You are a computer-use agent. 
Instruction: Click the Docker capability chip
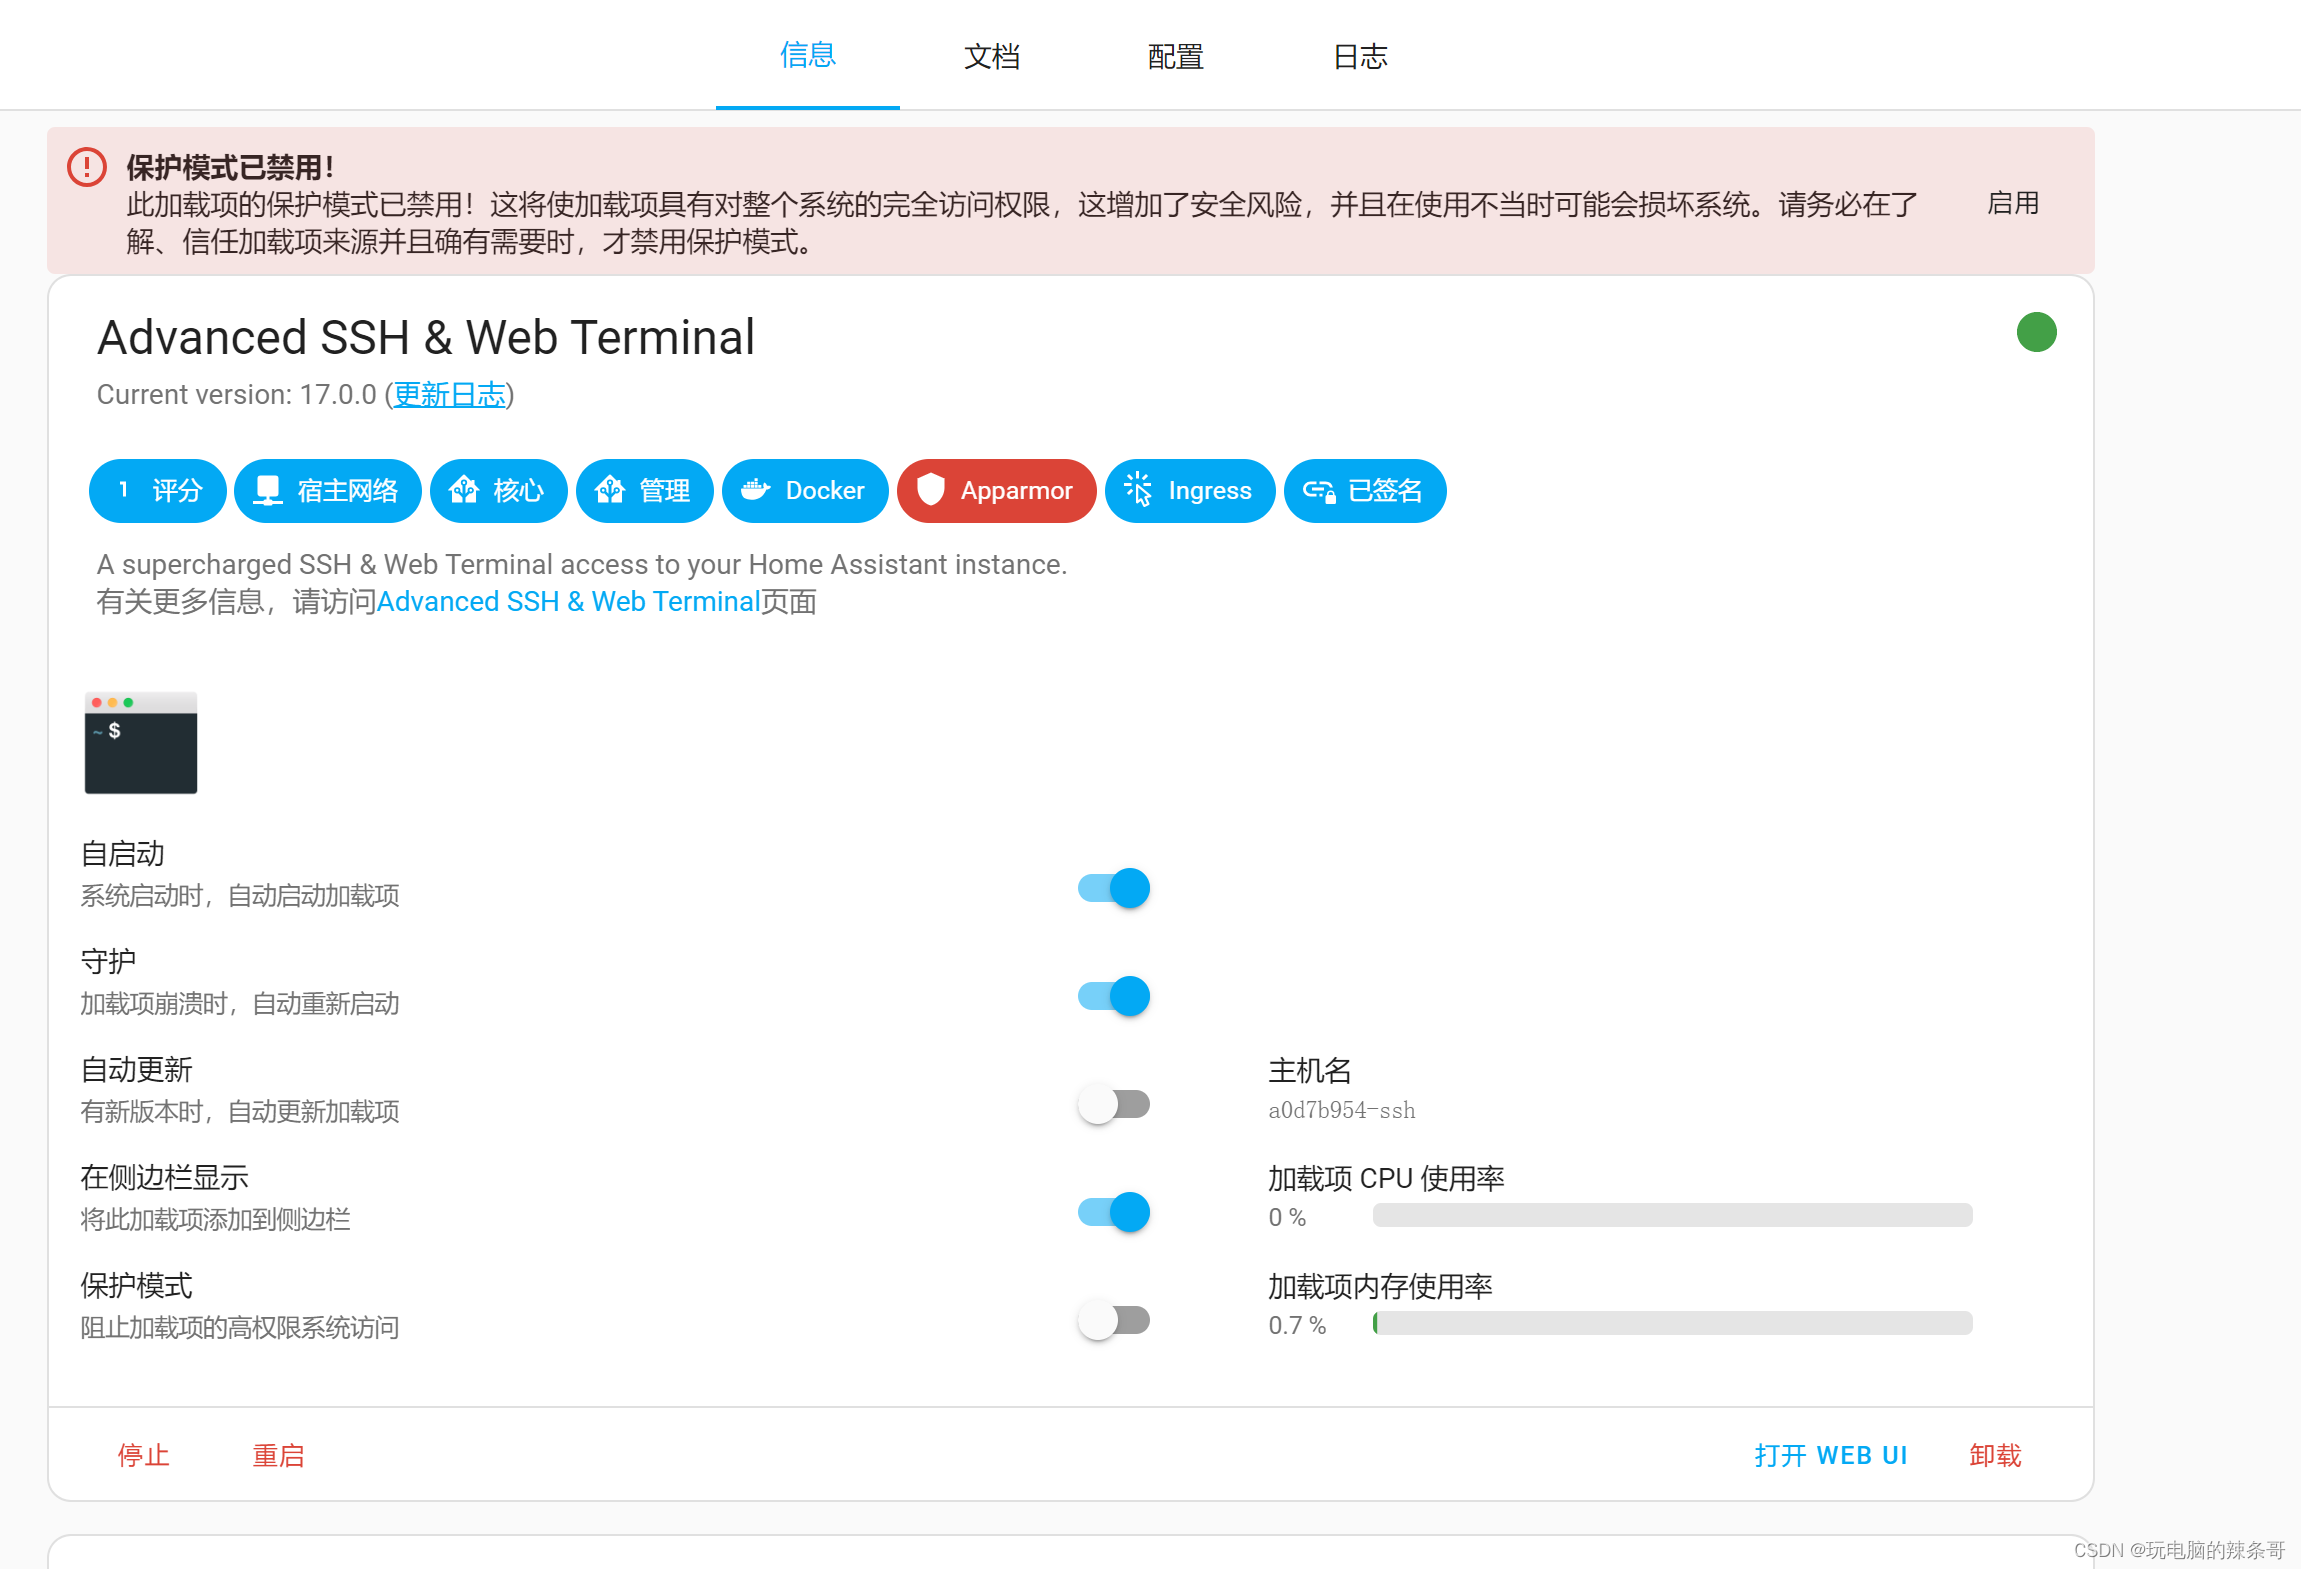pos(805,491)
